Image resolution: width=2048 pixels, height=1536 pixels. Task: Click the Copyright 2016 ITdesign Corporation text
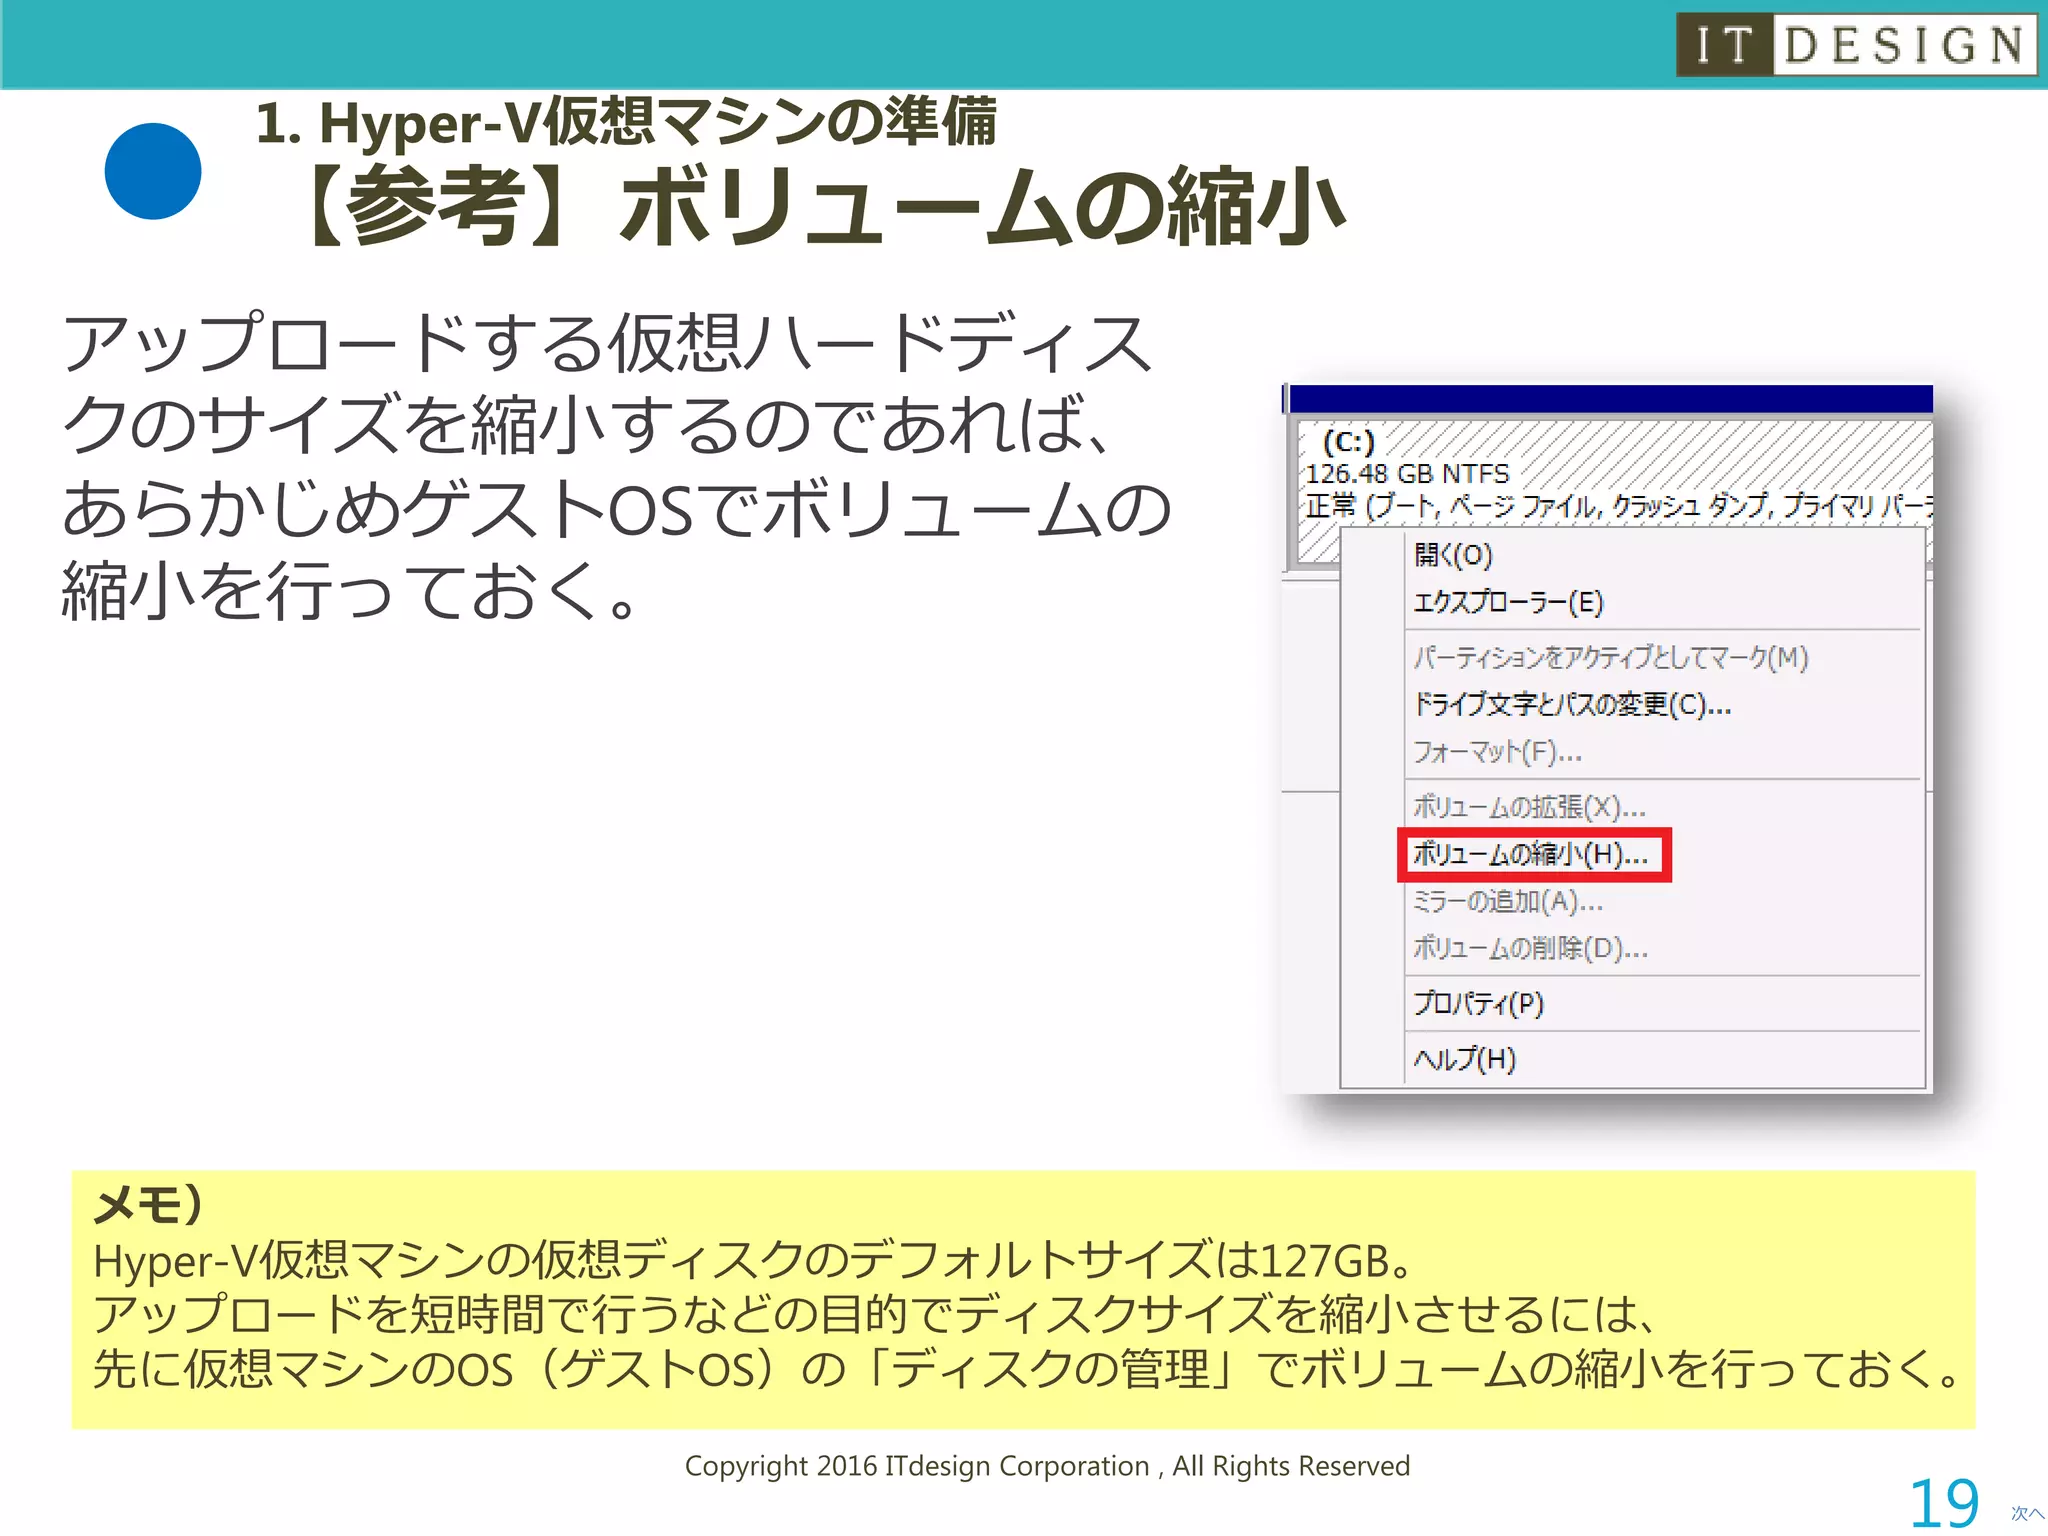(x=1047, y=1466)
